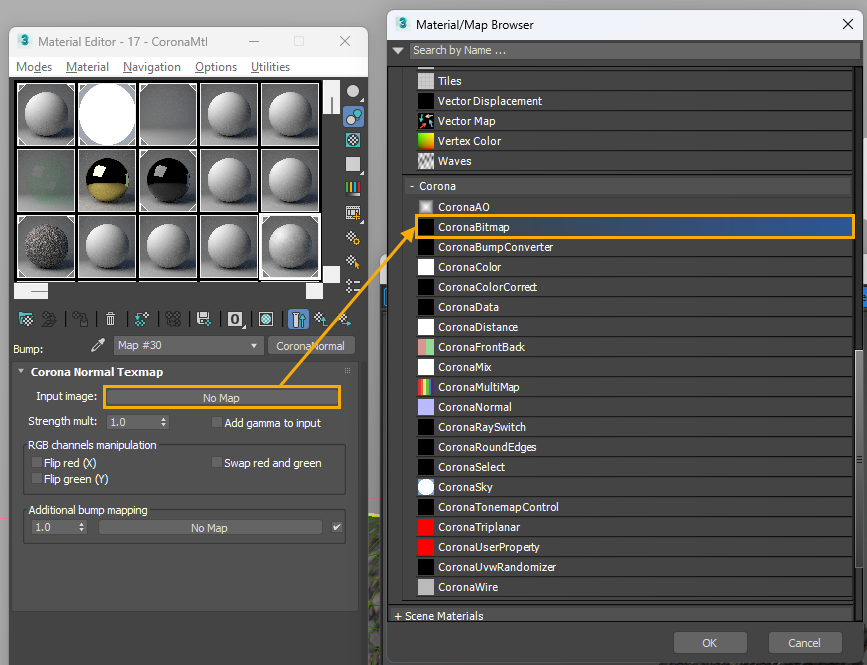Open the Sample Type sphere flyout

353,92
